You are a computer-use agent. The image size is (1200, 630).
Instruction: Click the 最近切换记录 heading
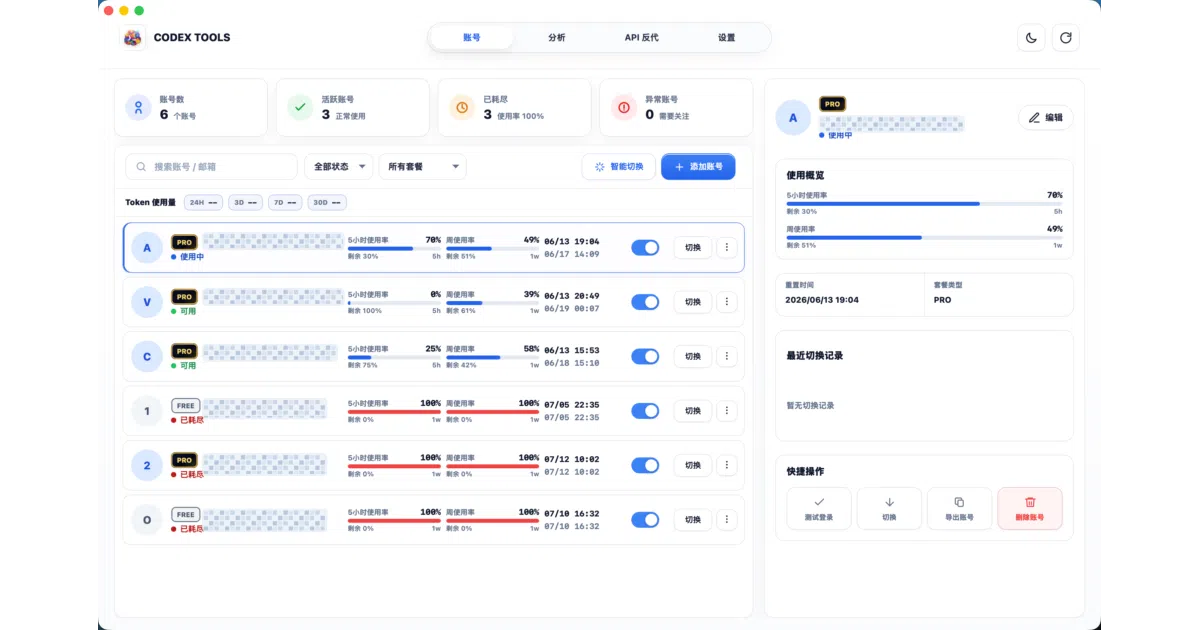tap(815, 355)
